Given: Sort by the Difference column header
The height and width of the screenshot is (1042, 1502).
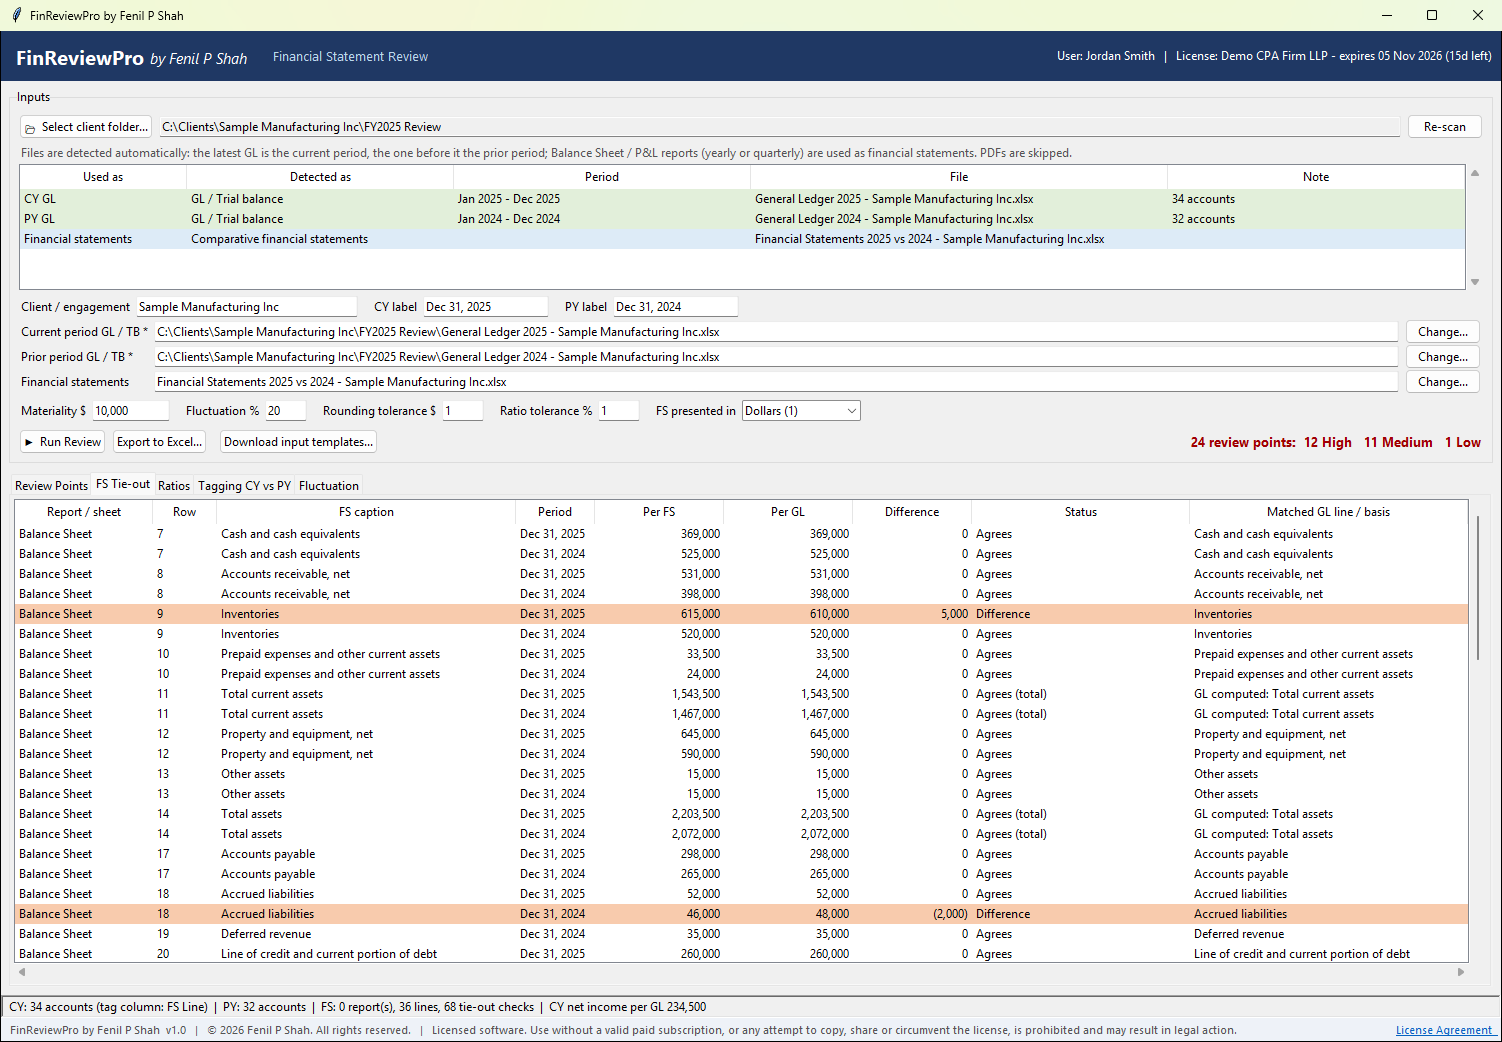Looking at the screenshot, I should coord(912,512).
